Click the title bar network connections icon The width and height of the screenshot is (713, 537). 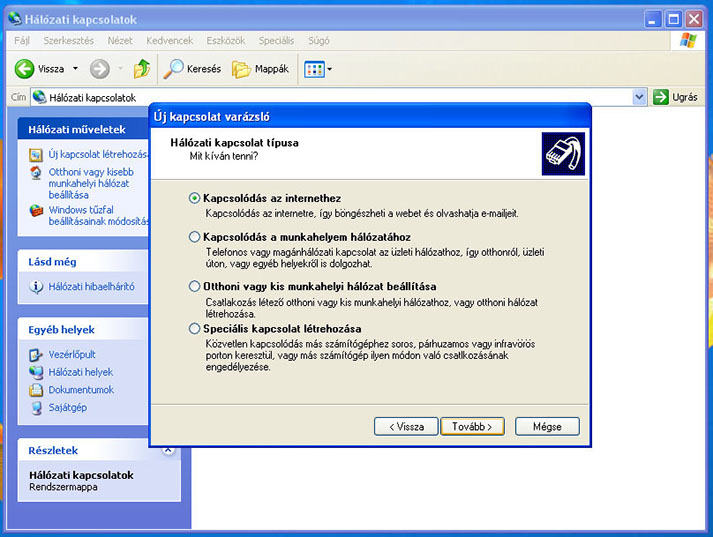15,19
